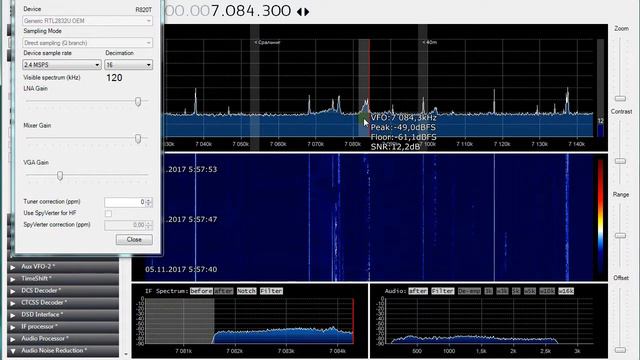This screenshot has width=640, height=360.
Task: Click the left frequency step arrow
Action: click(299, 12)
